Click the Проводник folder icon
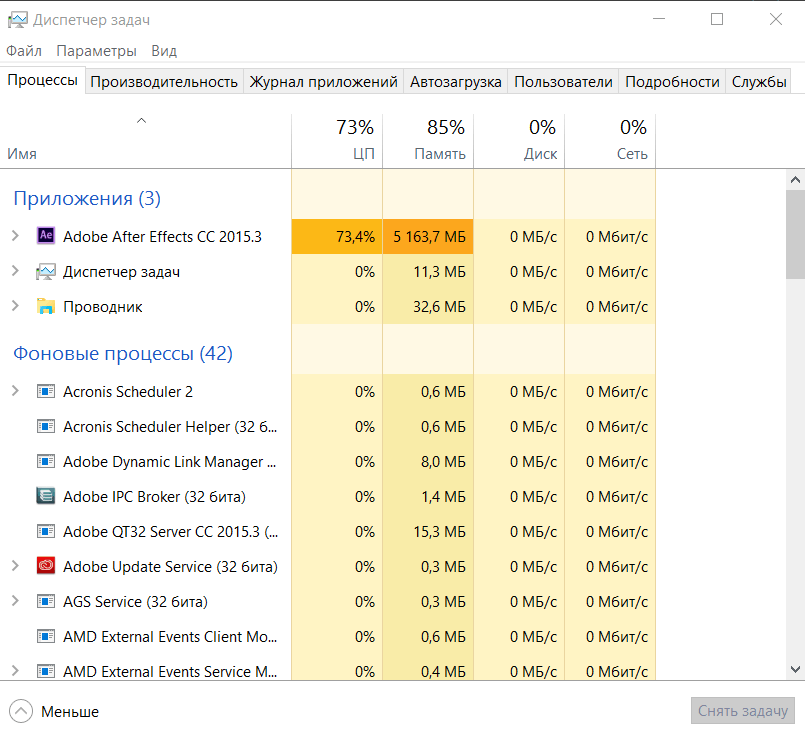The width and height of the screenshot is (805, 734). pyautogui.click(x=46, y=306)
